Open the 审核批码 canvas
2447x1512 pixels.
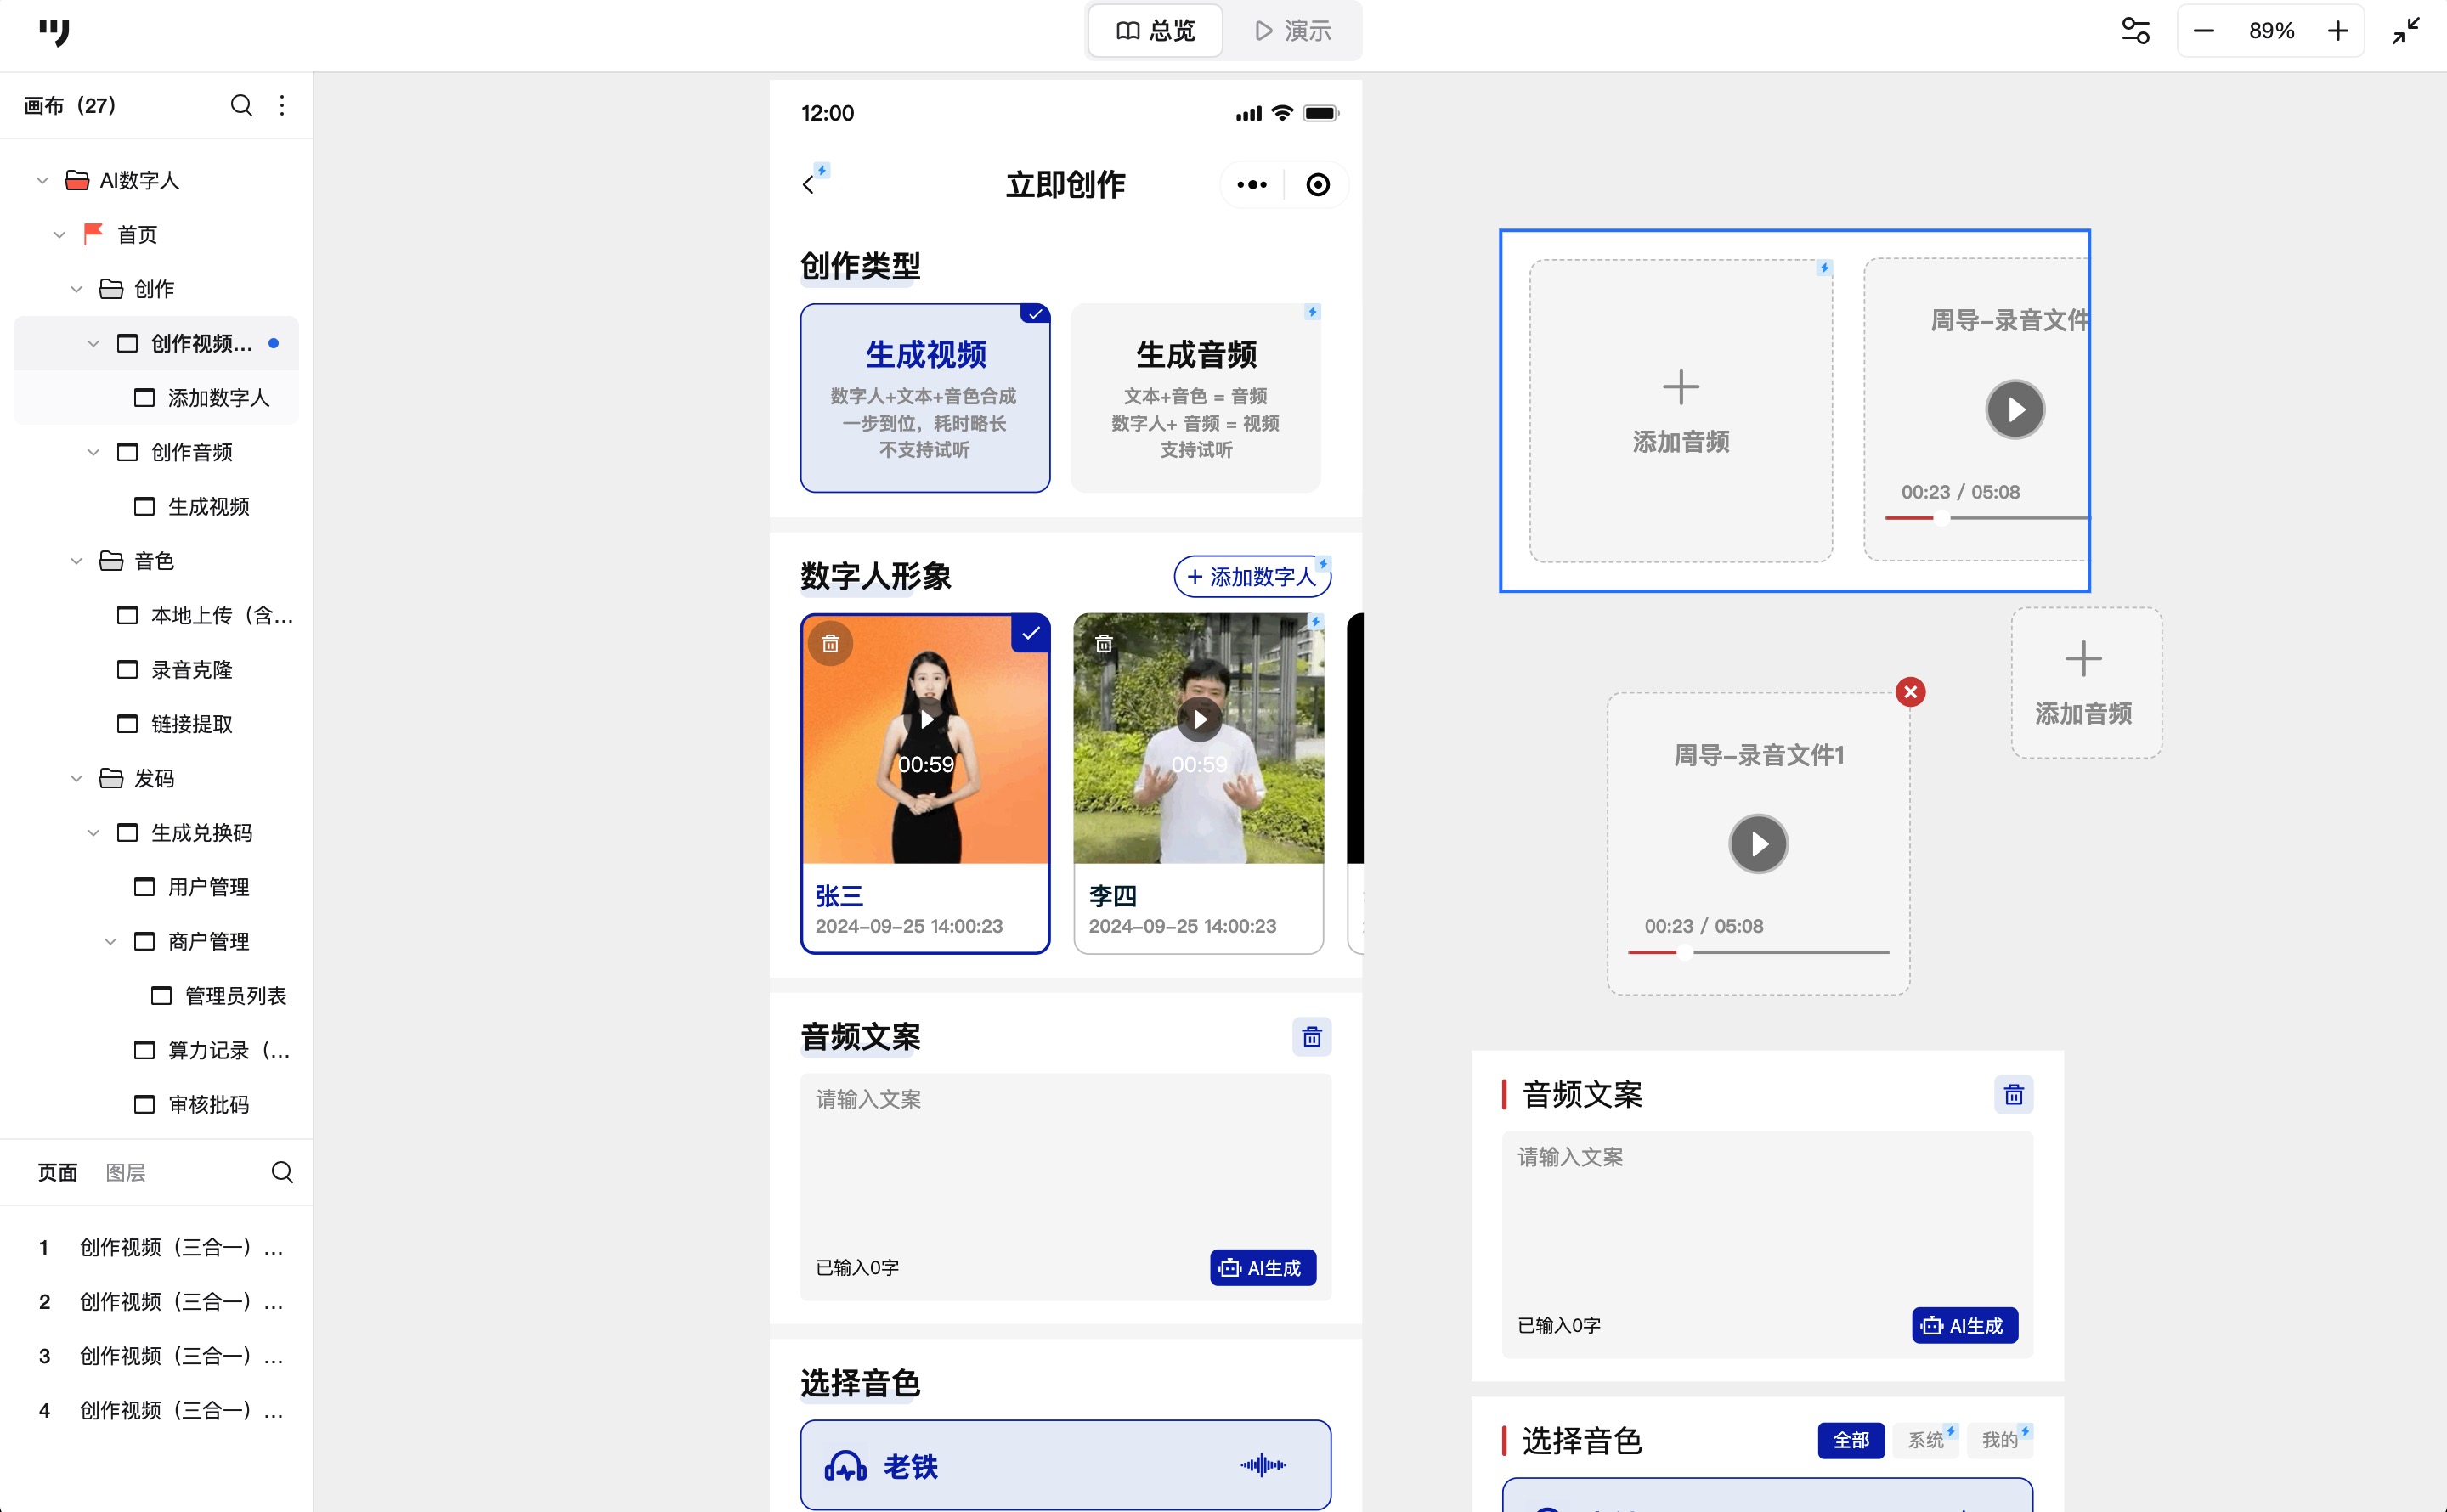click(x=156, y=1104)
